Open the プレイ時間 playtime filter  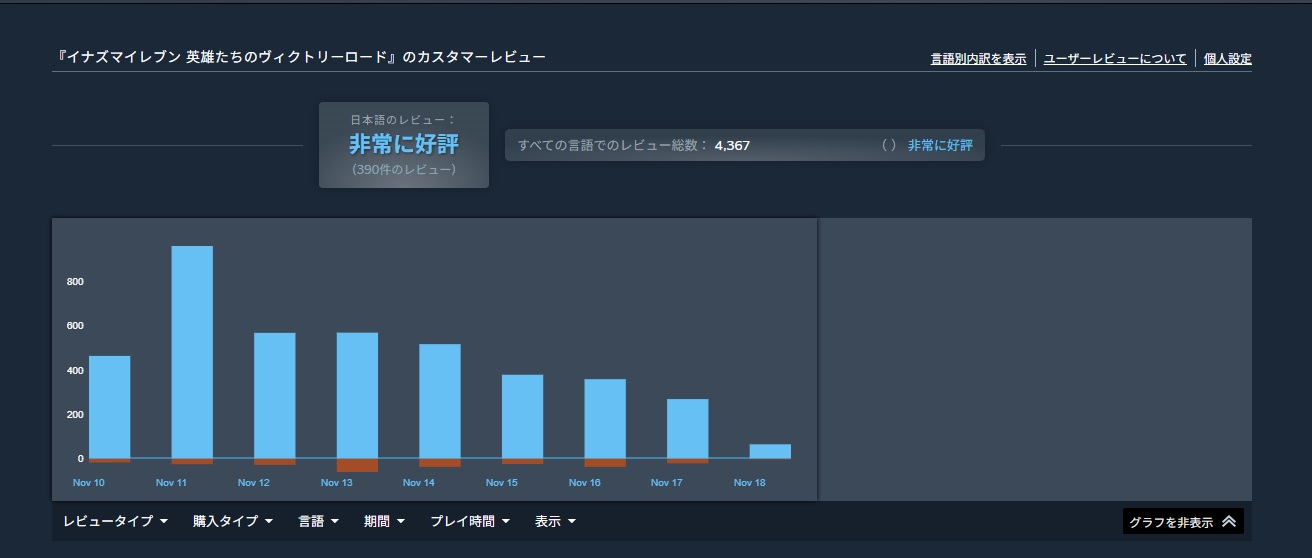pyautogui.click(x=470, y=521)
